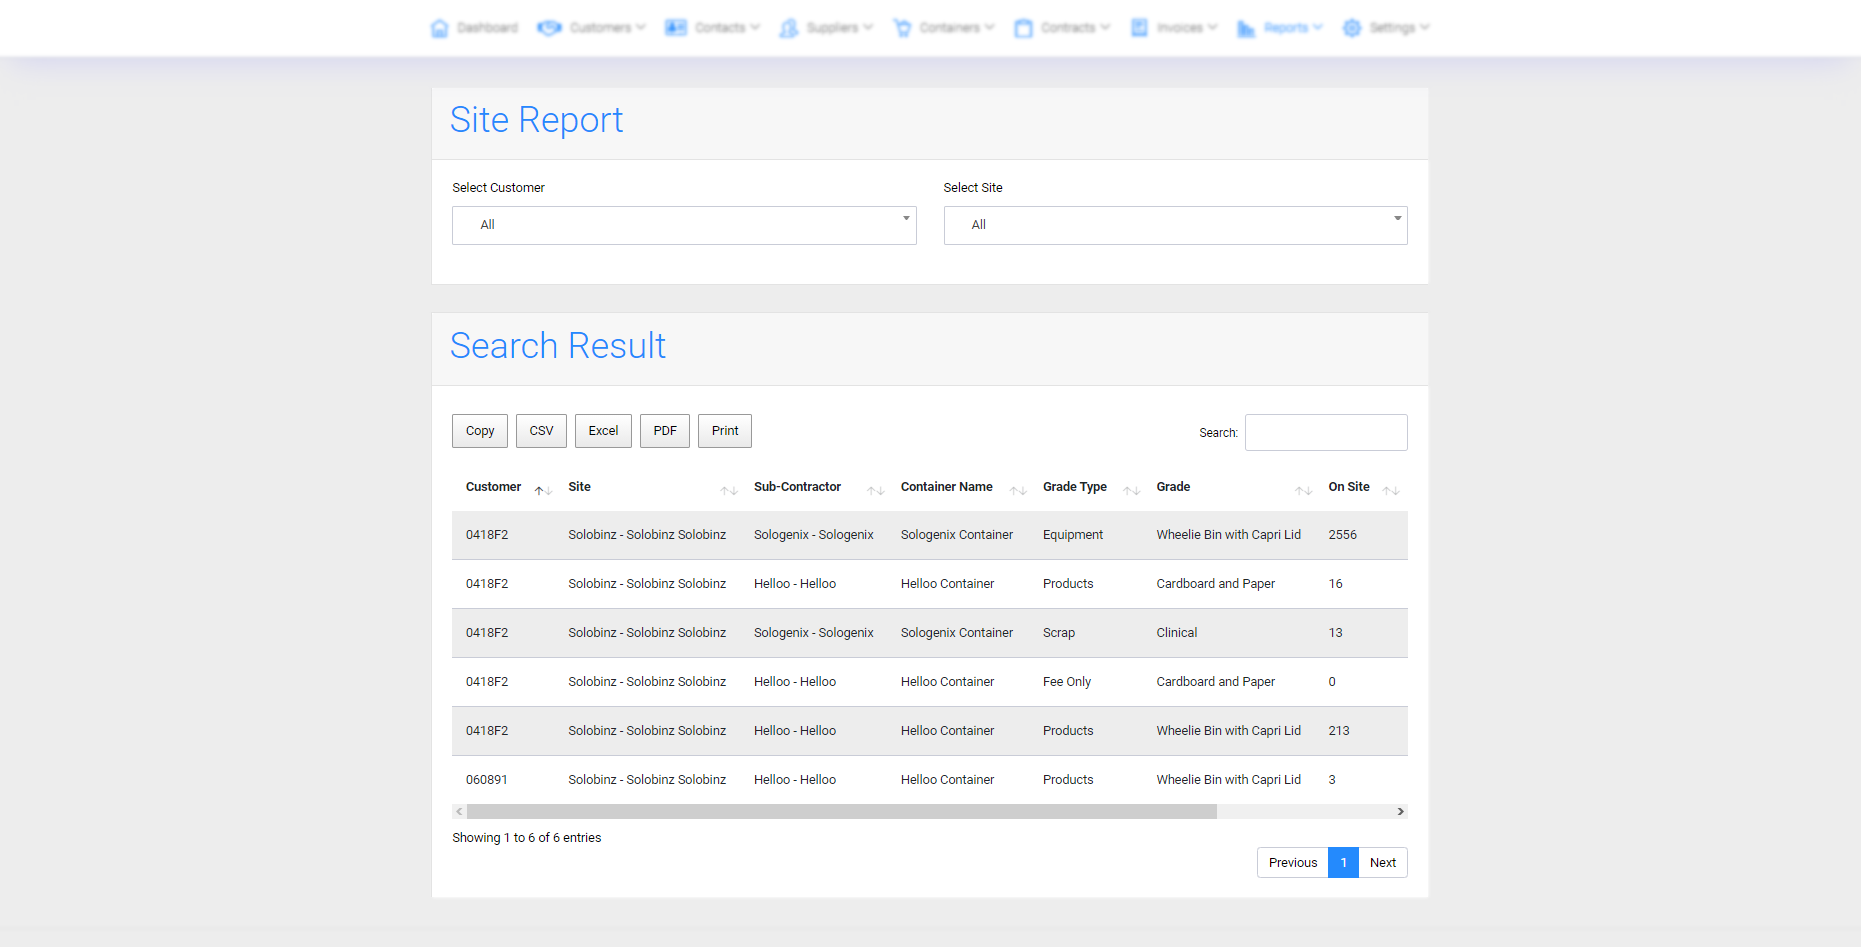Click the Containers cart icon
The width and height of the screenshot is (1861, 947).
902,28
